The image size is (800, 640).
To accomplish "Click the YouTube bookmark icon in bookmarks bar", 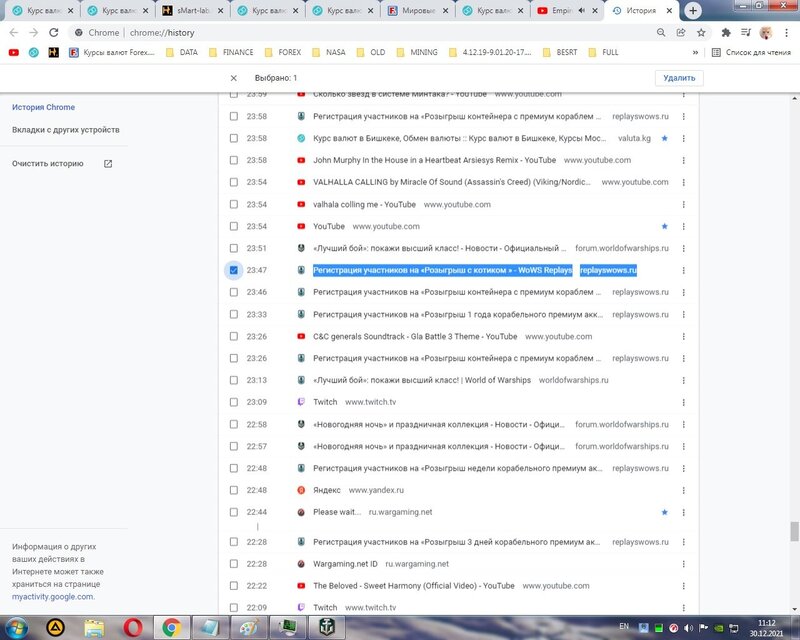I will tap(13, 52).
